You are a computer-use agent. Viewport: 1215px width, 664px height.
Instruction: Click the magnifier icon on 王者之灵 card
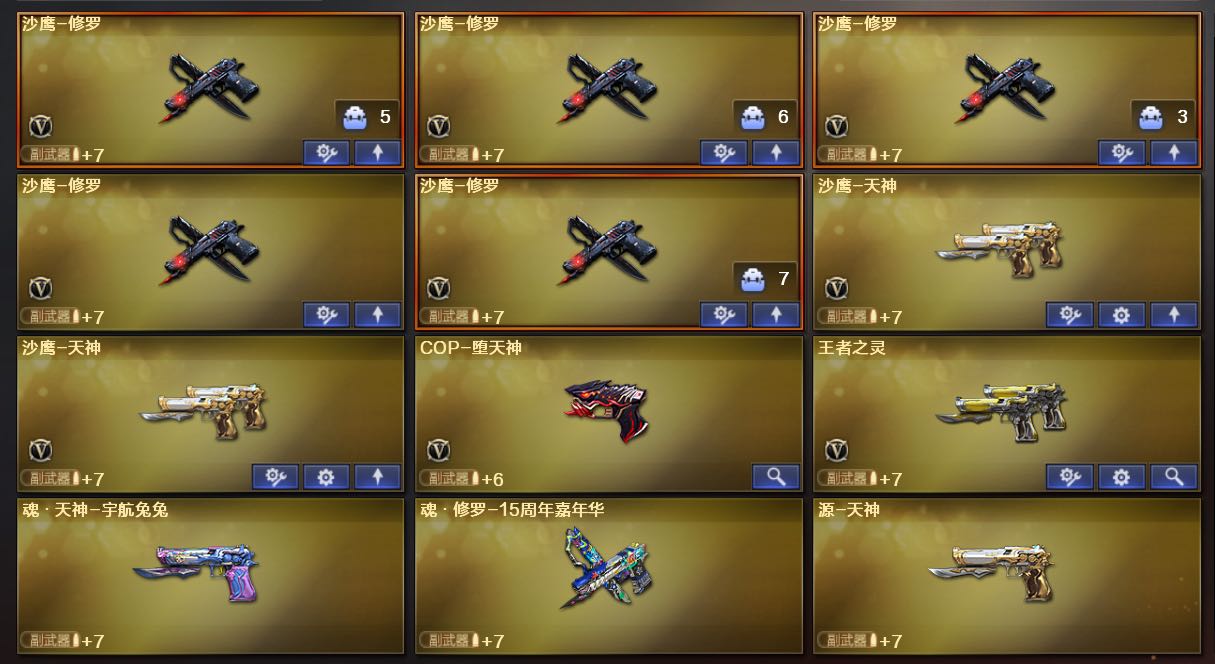pos(1173,477)
